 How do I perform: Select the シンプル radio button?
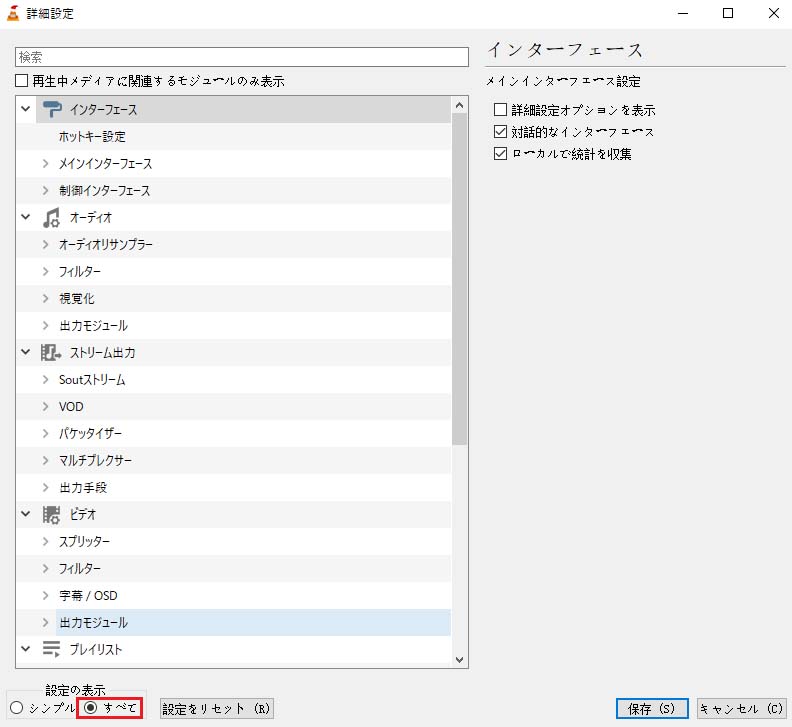17,707
